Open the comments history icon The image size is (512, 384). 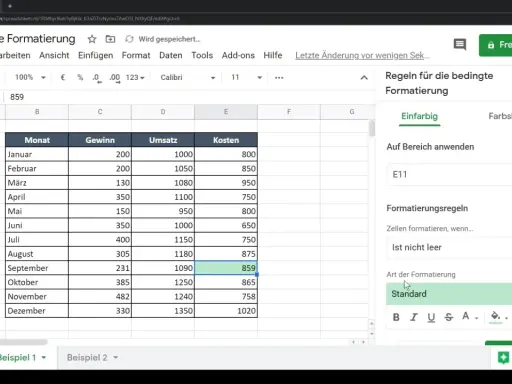click(x=460, y=44)
